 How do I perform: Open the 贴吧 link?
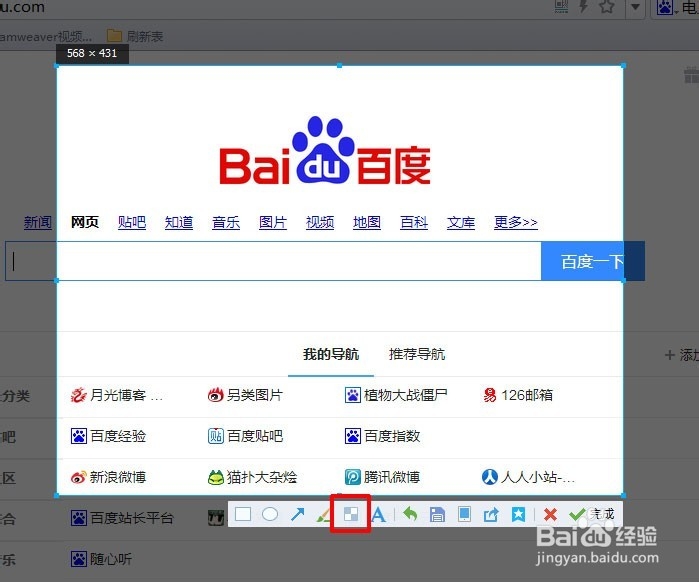coord(132,222)
